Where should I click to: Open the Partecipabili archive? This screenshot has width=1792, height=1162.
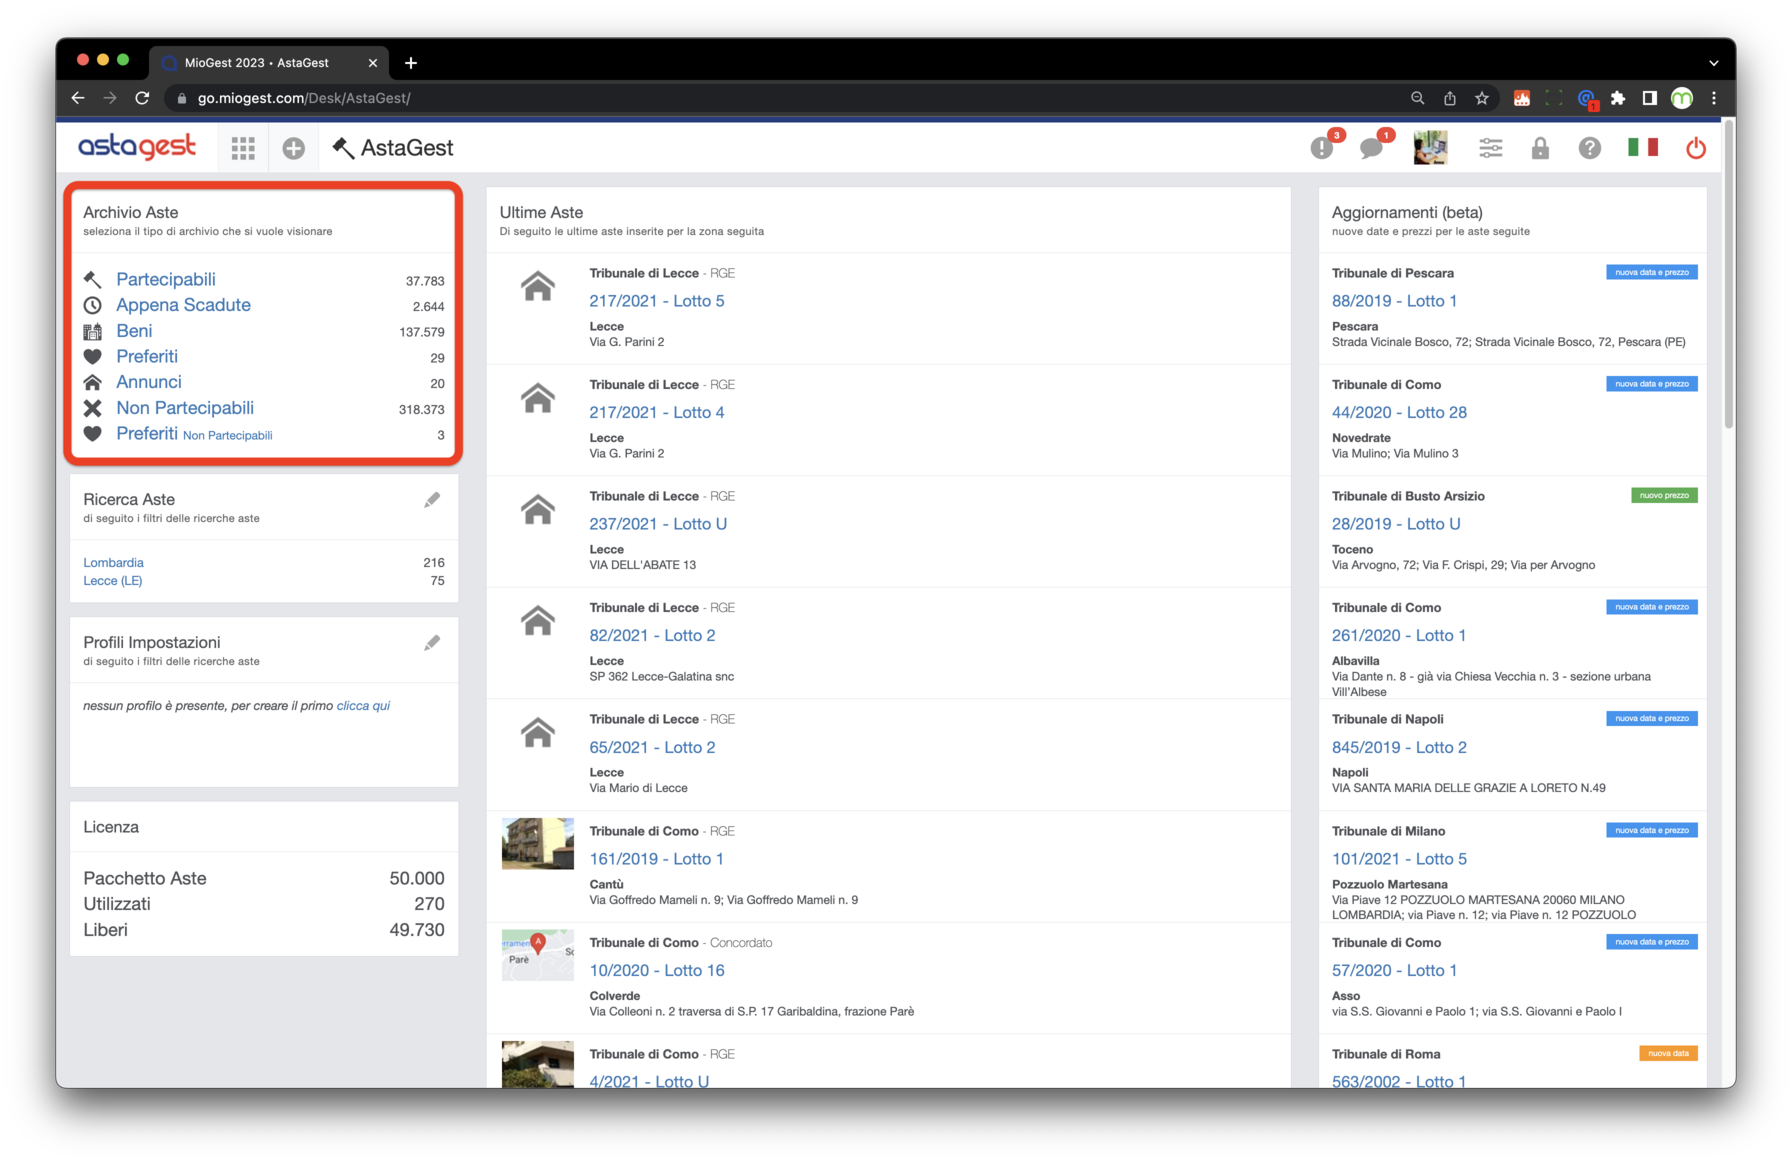(x=166, y=279)
